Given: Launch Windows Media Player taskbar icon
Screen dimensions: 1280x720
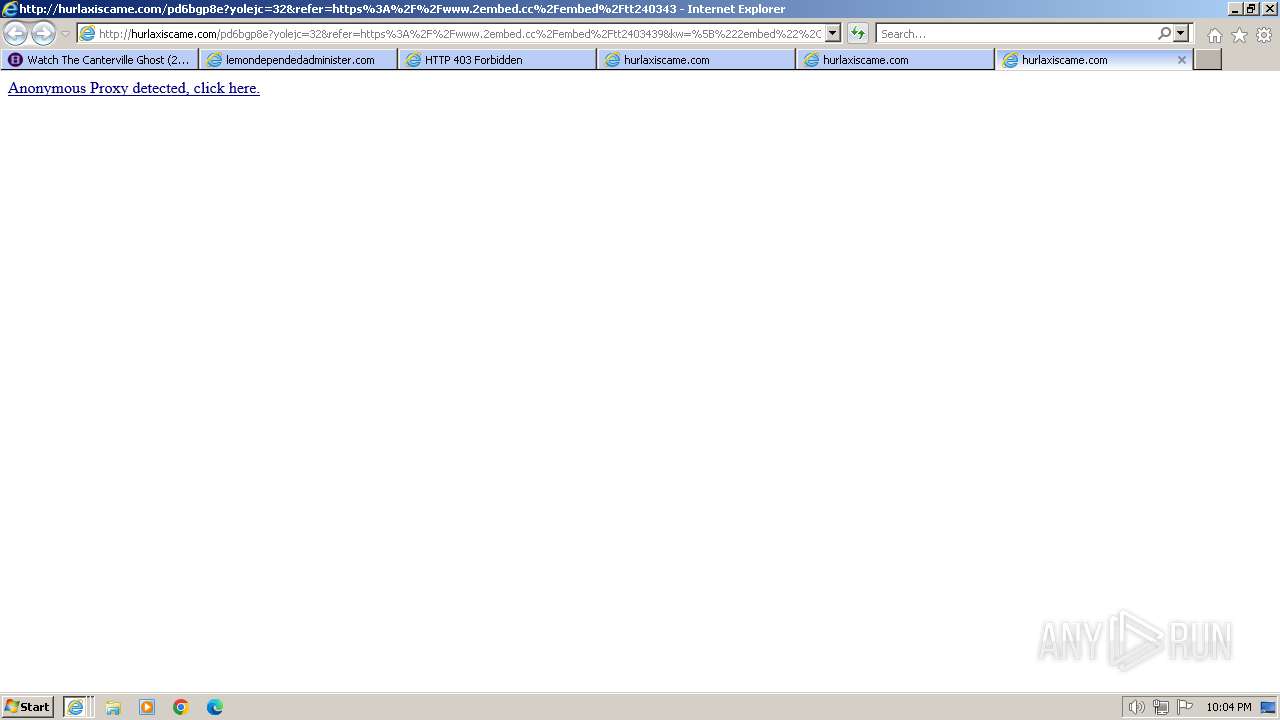Looking at the screenshot, I should point(147,707).
